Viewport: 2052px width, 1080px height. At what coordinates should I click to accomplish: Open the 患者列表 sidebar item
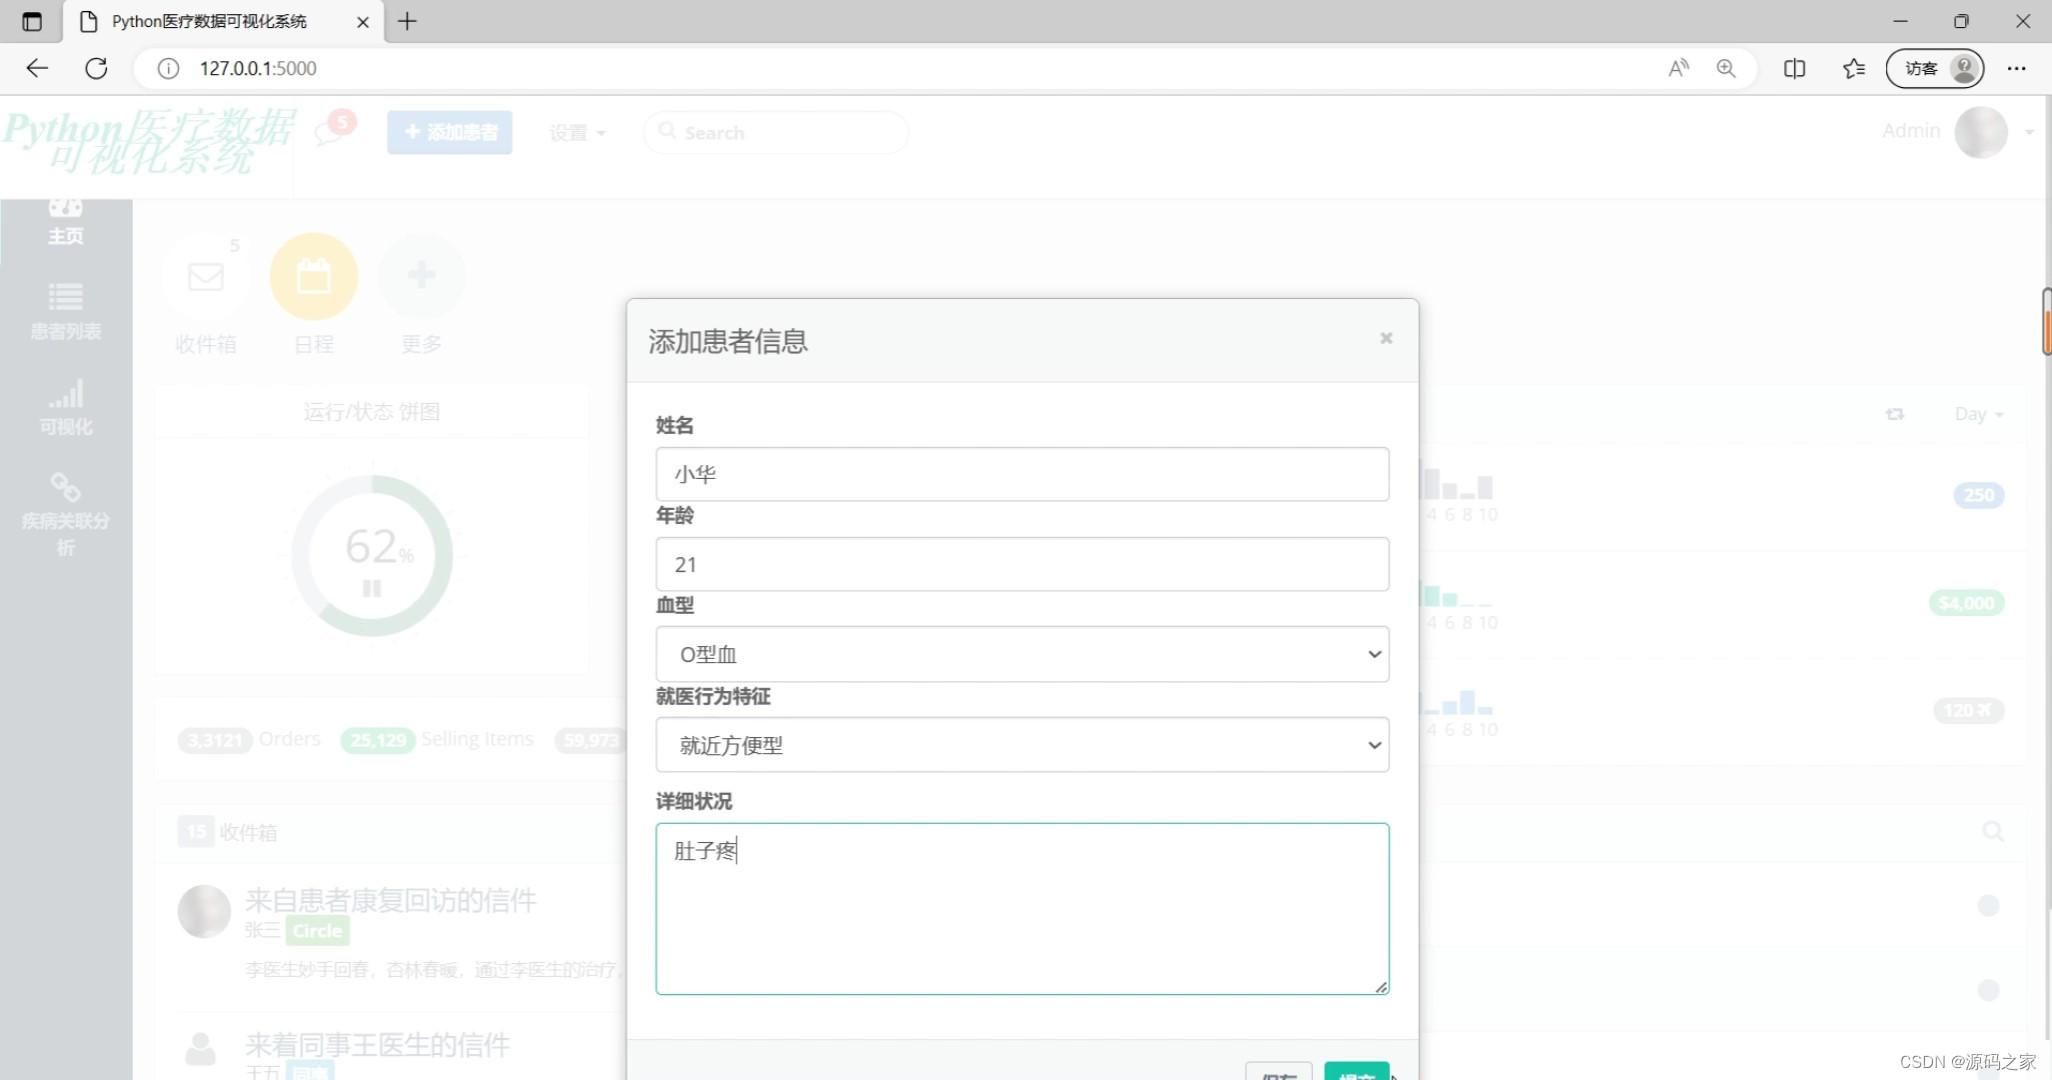click(66, 311)
